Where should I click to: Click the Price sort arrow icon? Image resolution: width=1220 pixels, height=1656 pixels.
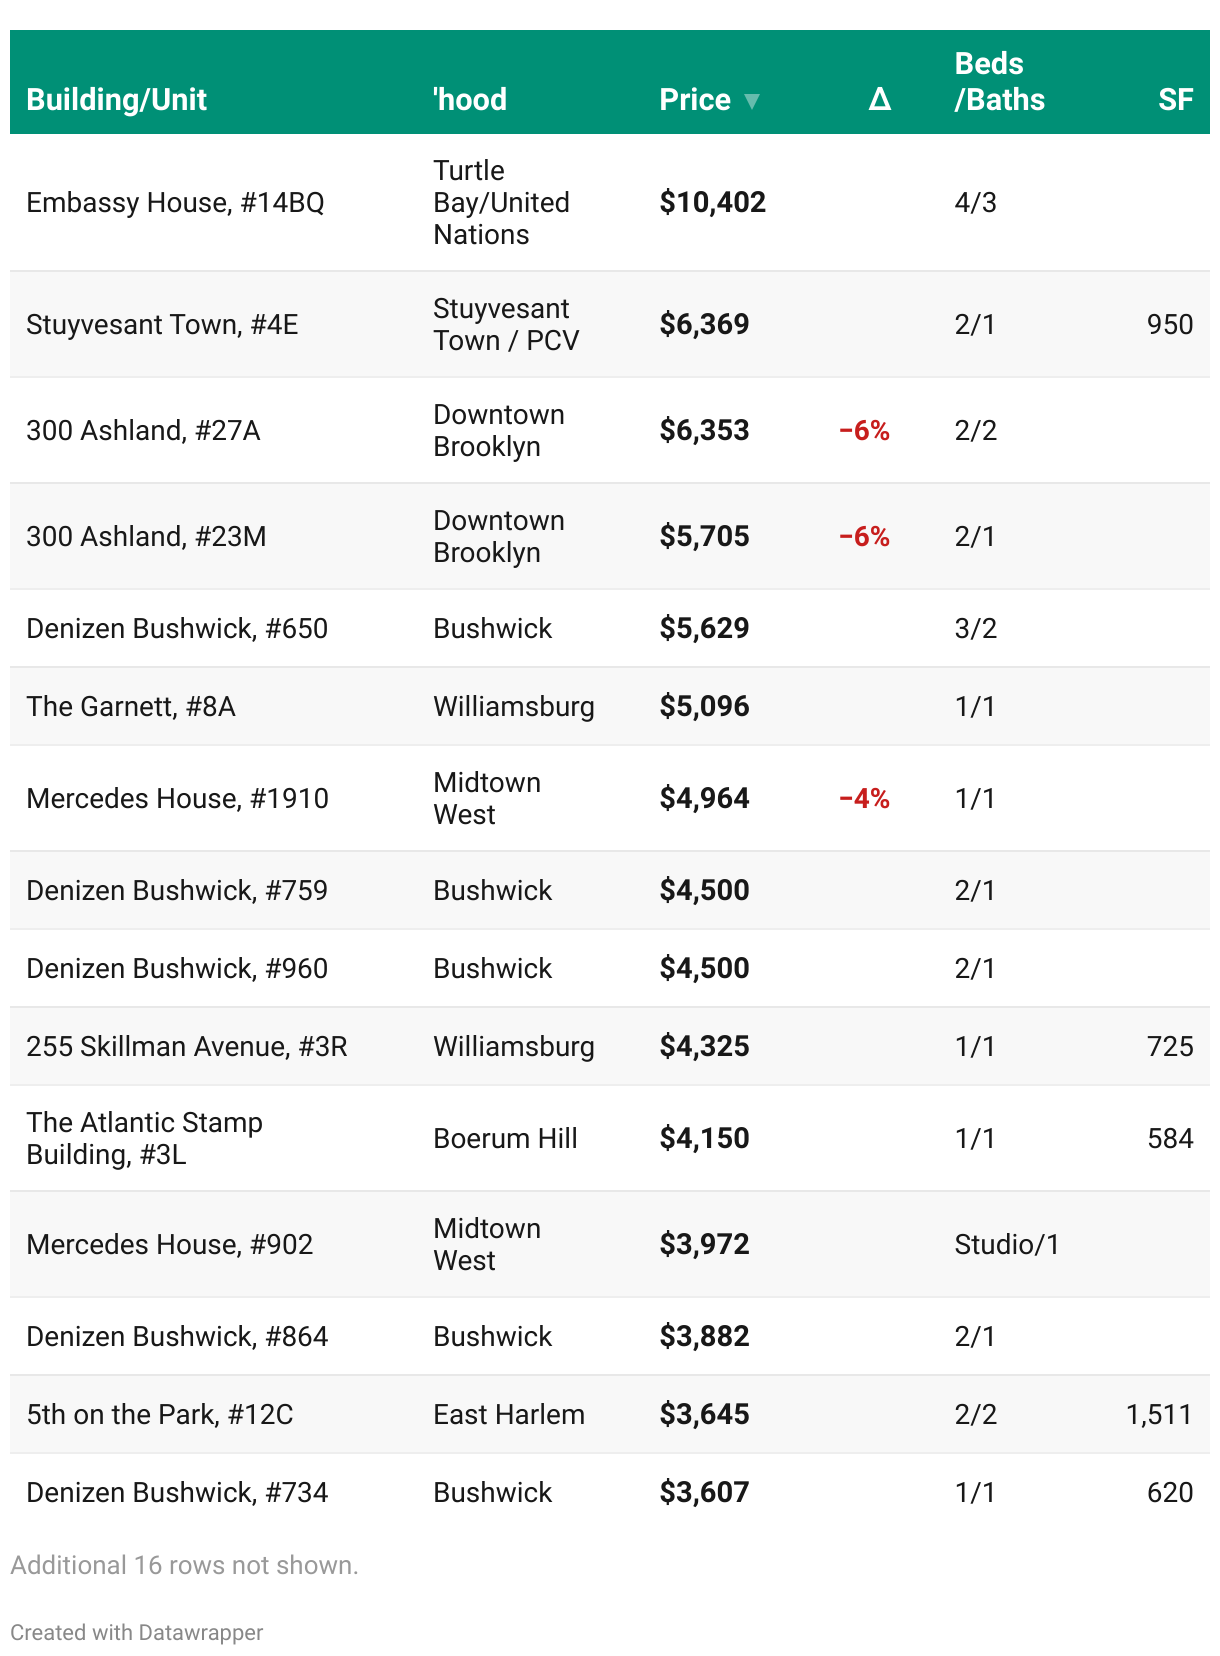(x=752, y=101)
